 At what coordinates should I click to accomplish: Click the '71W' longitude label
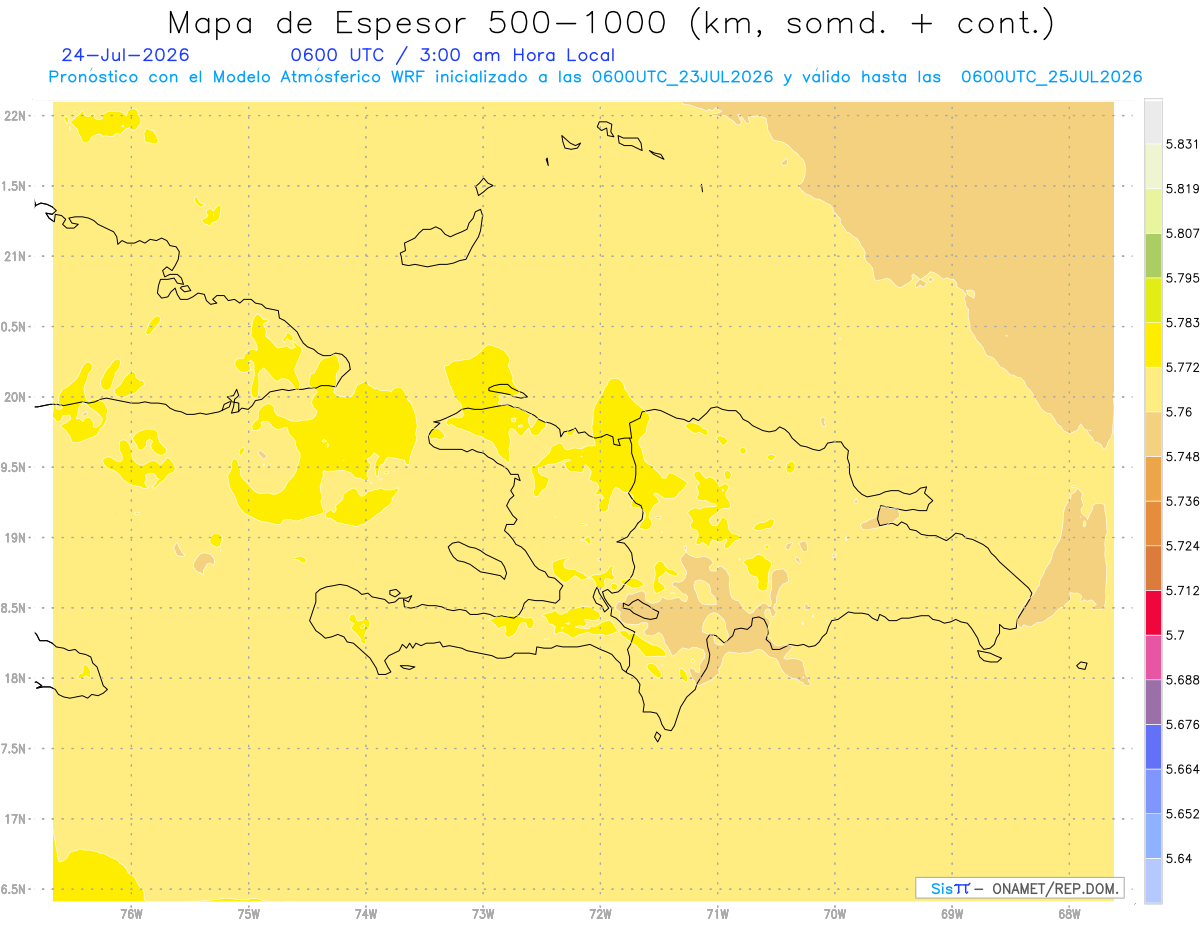point(717,913)
